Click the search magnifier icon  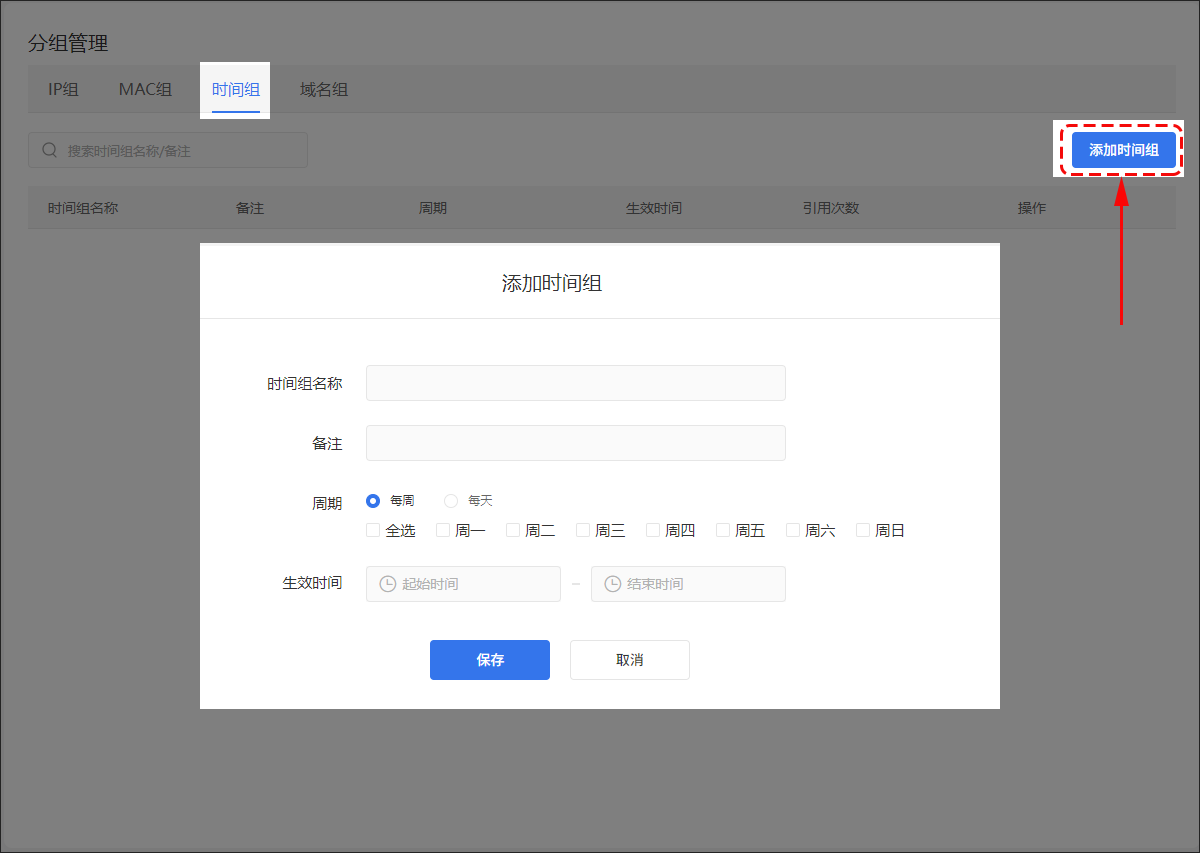pos(49,150)
